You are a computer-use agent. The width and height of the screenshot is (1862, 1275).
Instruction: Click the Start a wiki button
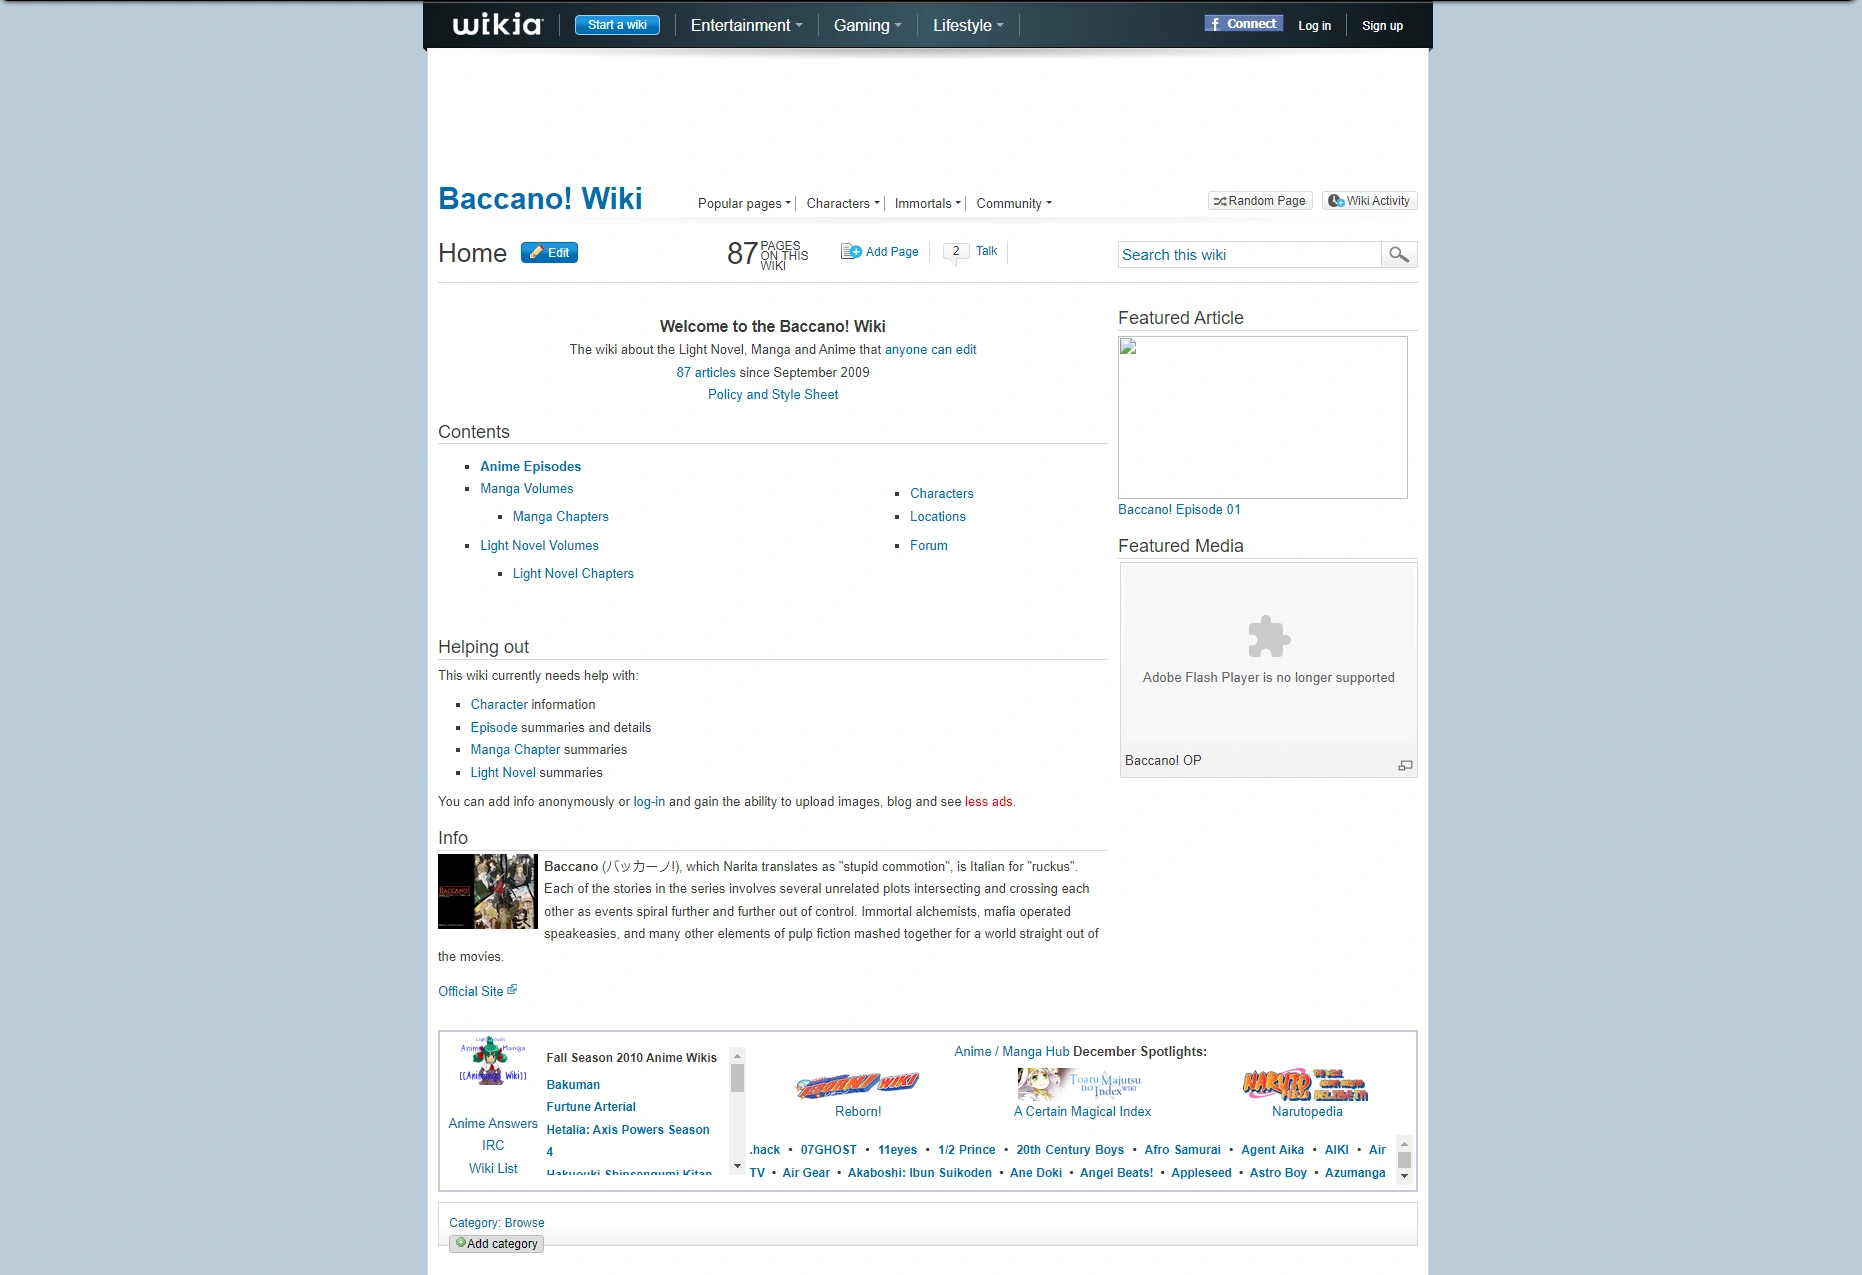click(x=617, y=25)
